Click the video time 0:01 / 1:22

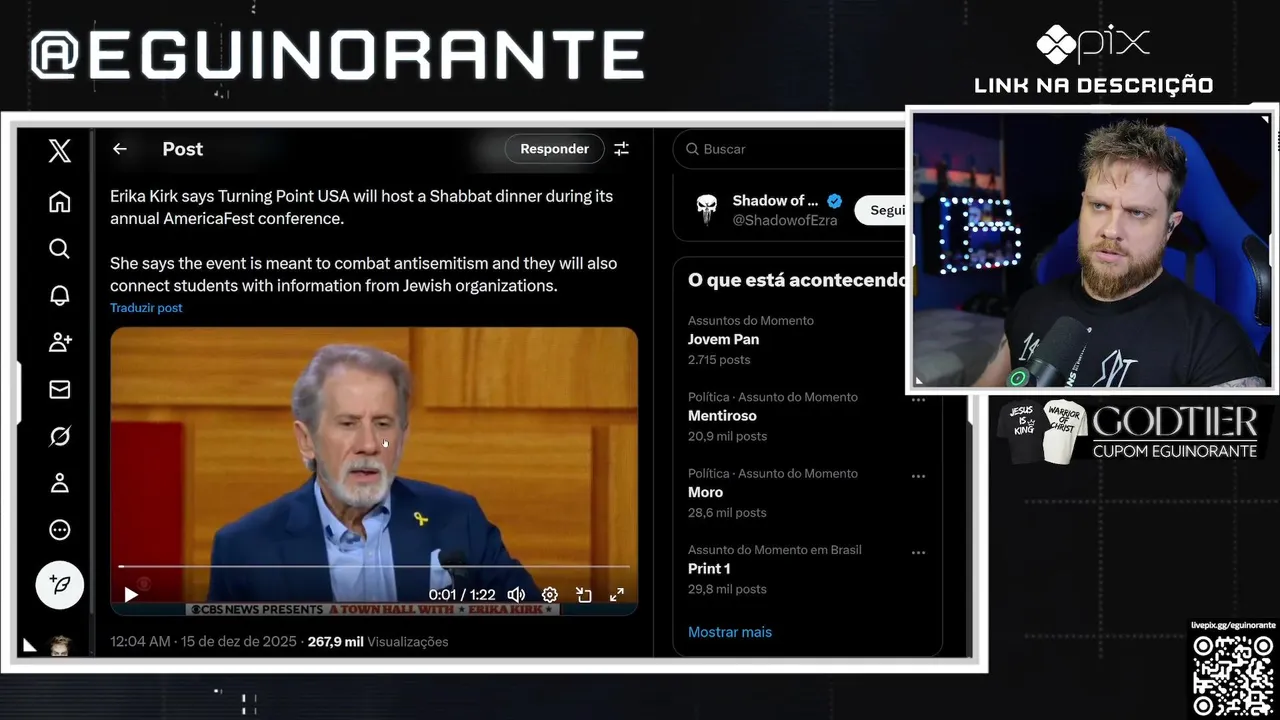462,595
